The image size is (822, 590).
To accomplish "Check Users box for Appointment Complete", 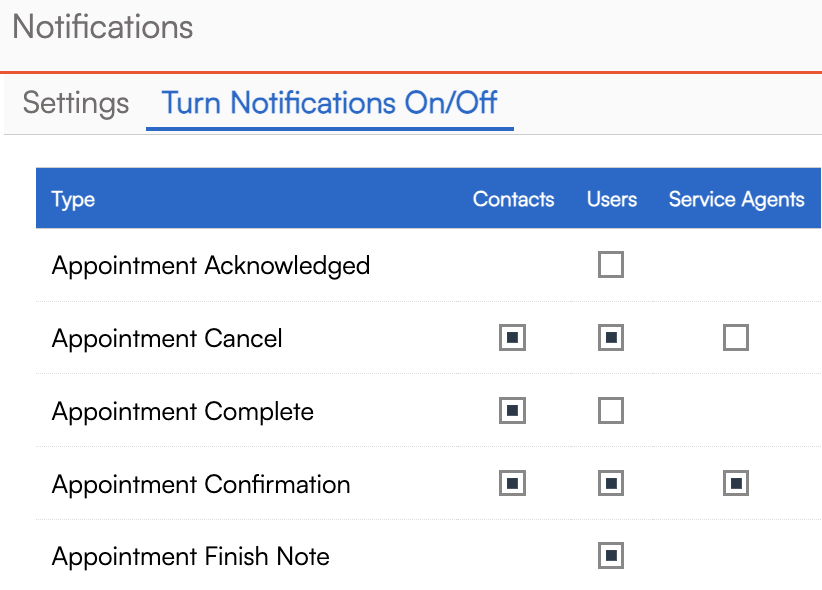I will coord(611,411).
